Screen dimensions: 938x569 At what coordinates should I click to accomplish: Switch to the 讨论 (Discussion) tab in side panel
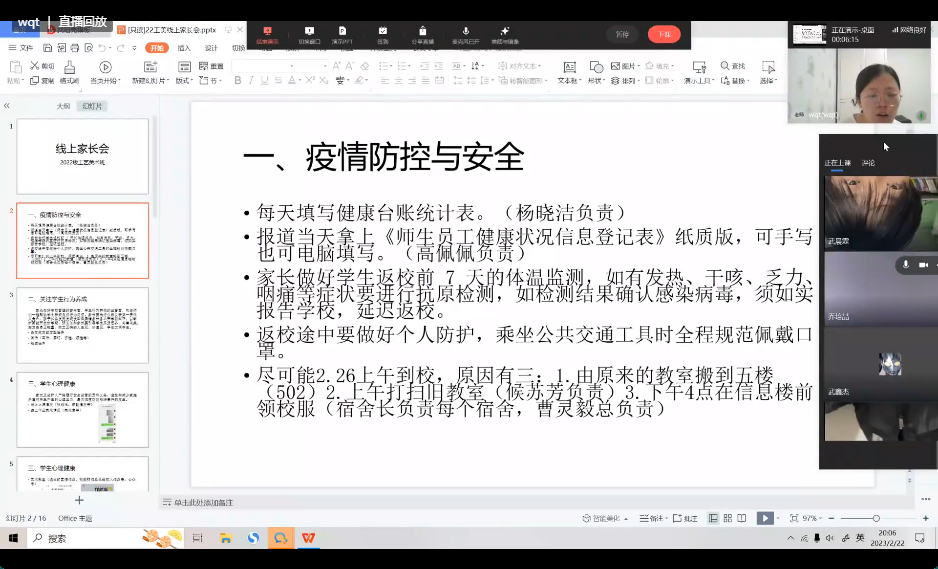tap(868, 163)
